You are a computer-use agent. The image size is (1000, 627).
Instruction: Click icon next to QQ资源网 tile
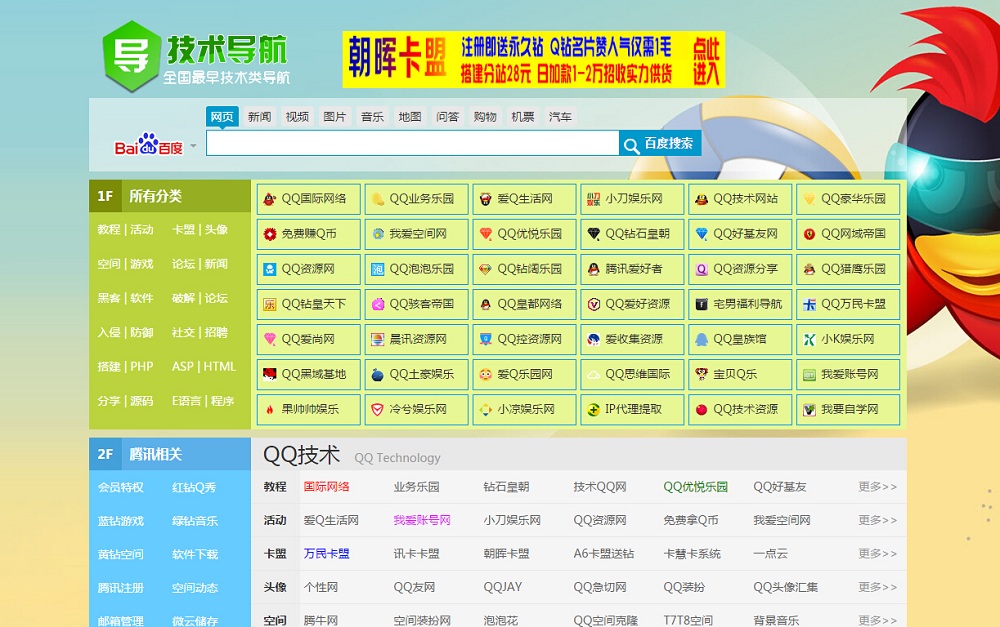coord(270,269)
